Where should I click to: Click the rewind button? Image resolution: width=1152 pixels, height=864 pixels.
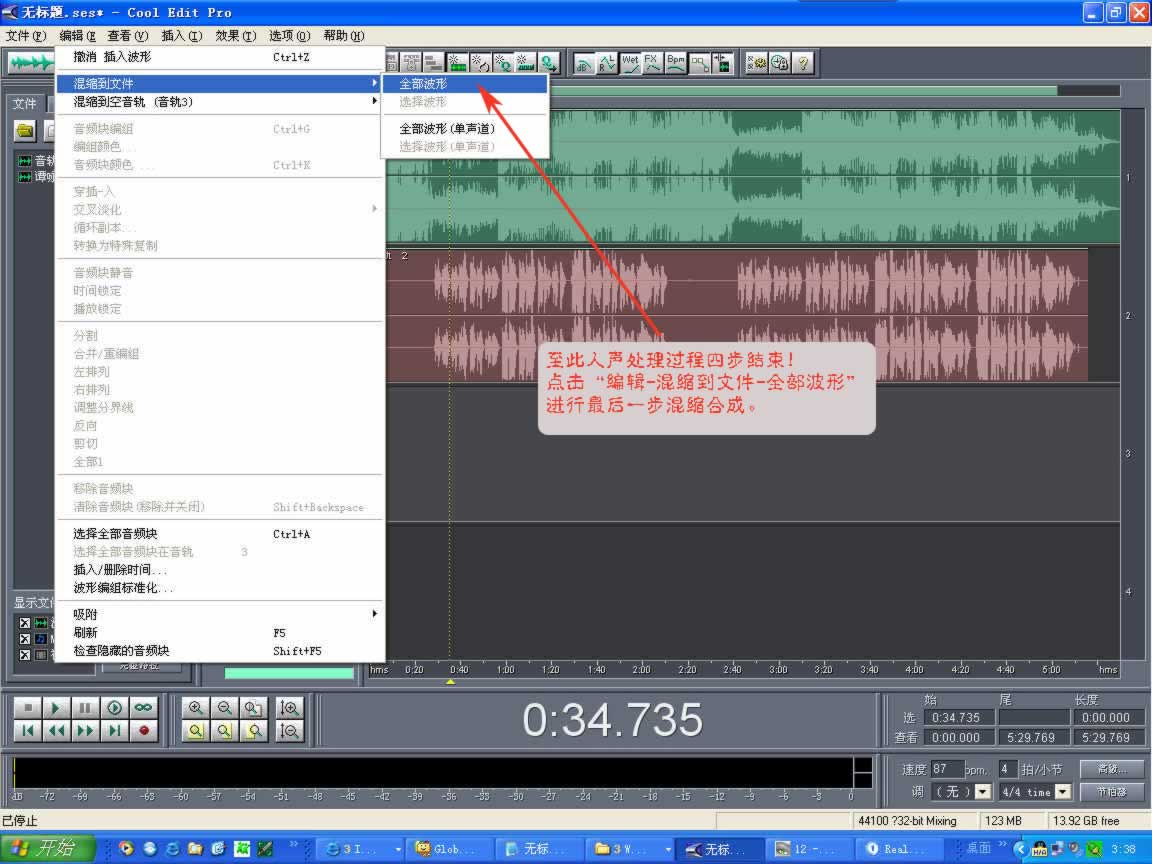[x=56, y=730]
